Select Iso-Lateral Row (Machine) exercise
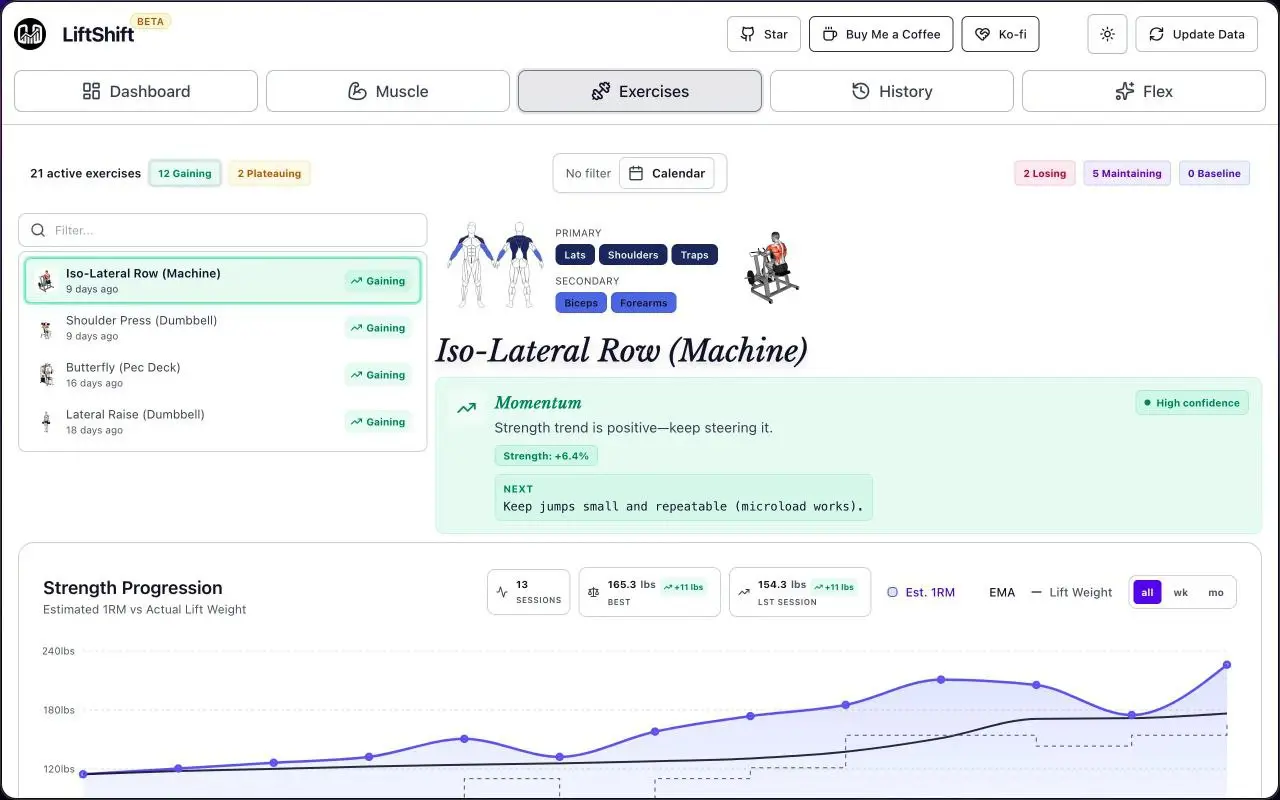The image size is (1280, 800). pyautogui.click(x=222, y=281)
